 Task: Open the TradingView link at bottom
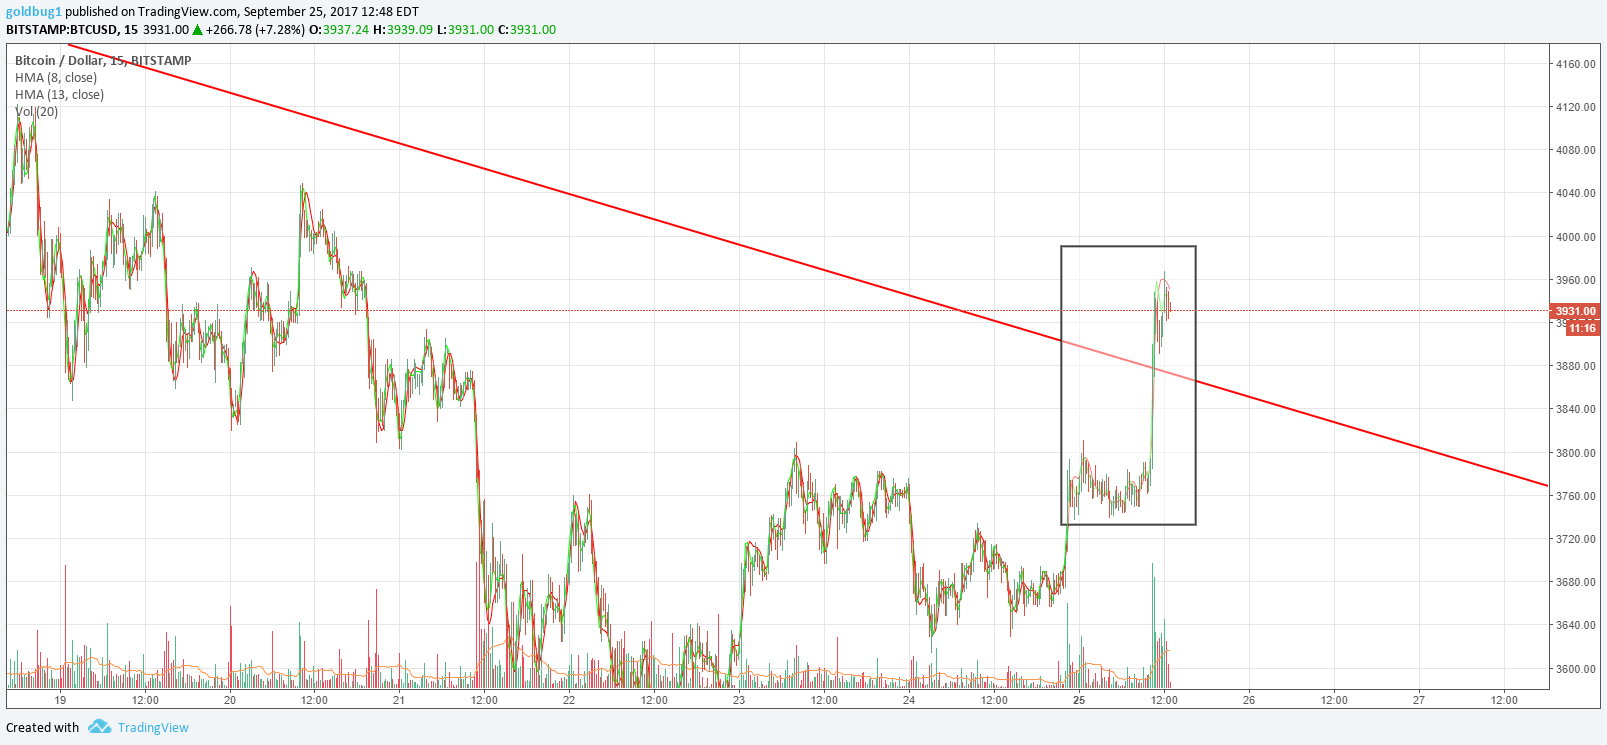pyautogui.click(x=153, y=728)
